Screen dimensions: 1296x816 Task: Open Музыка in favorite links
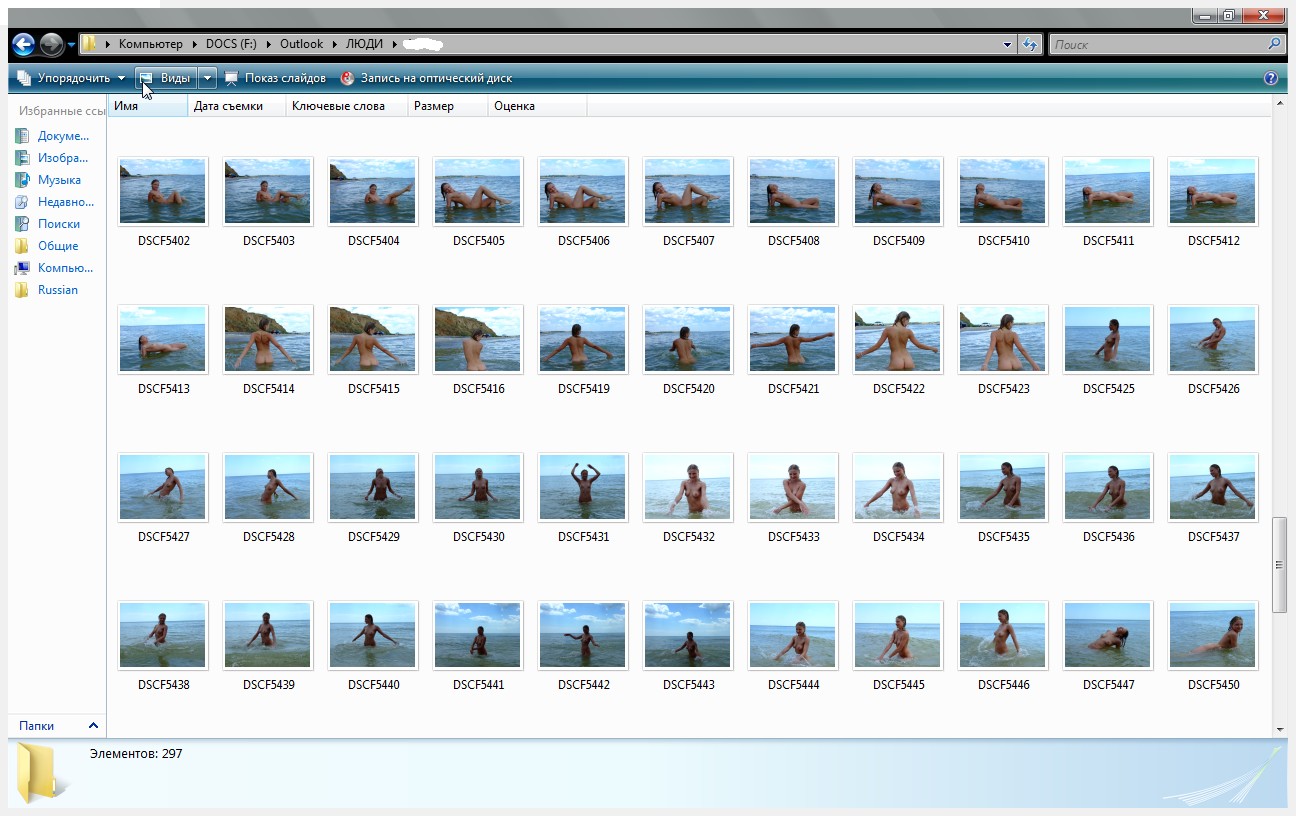pyautogui.click(x=58, y=180)
